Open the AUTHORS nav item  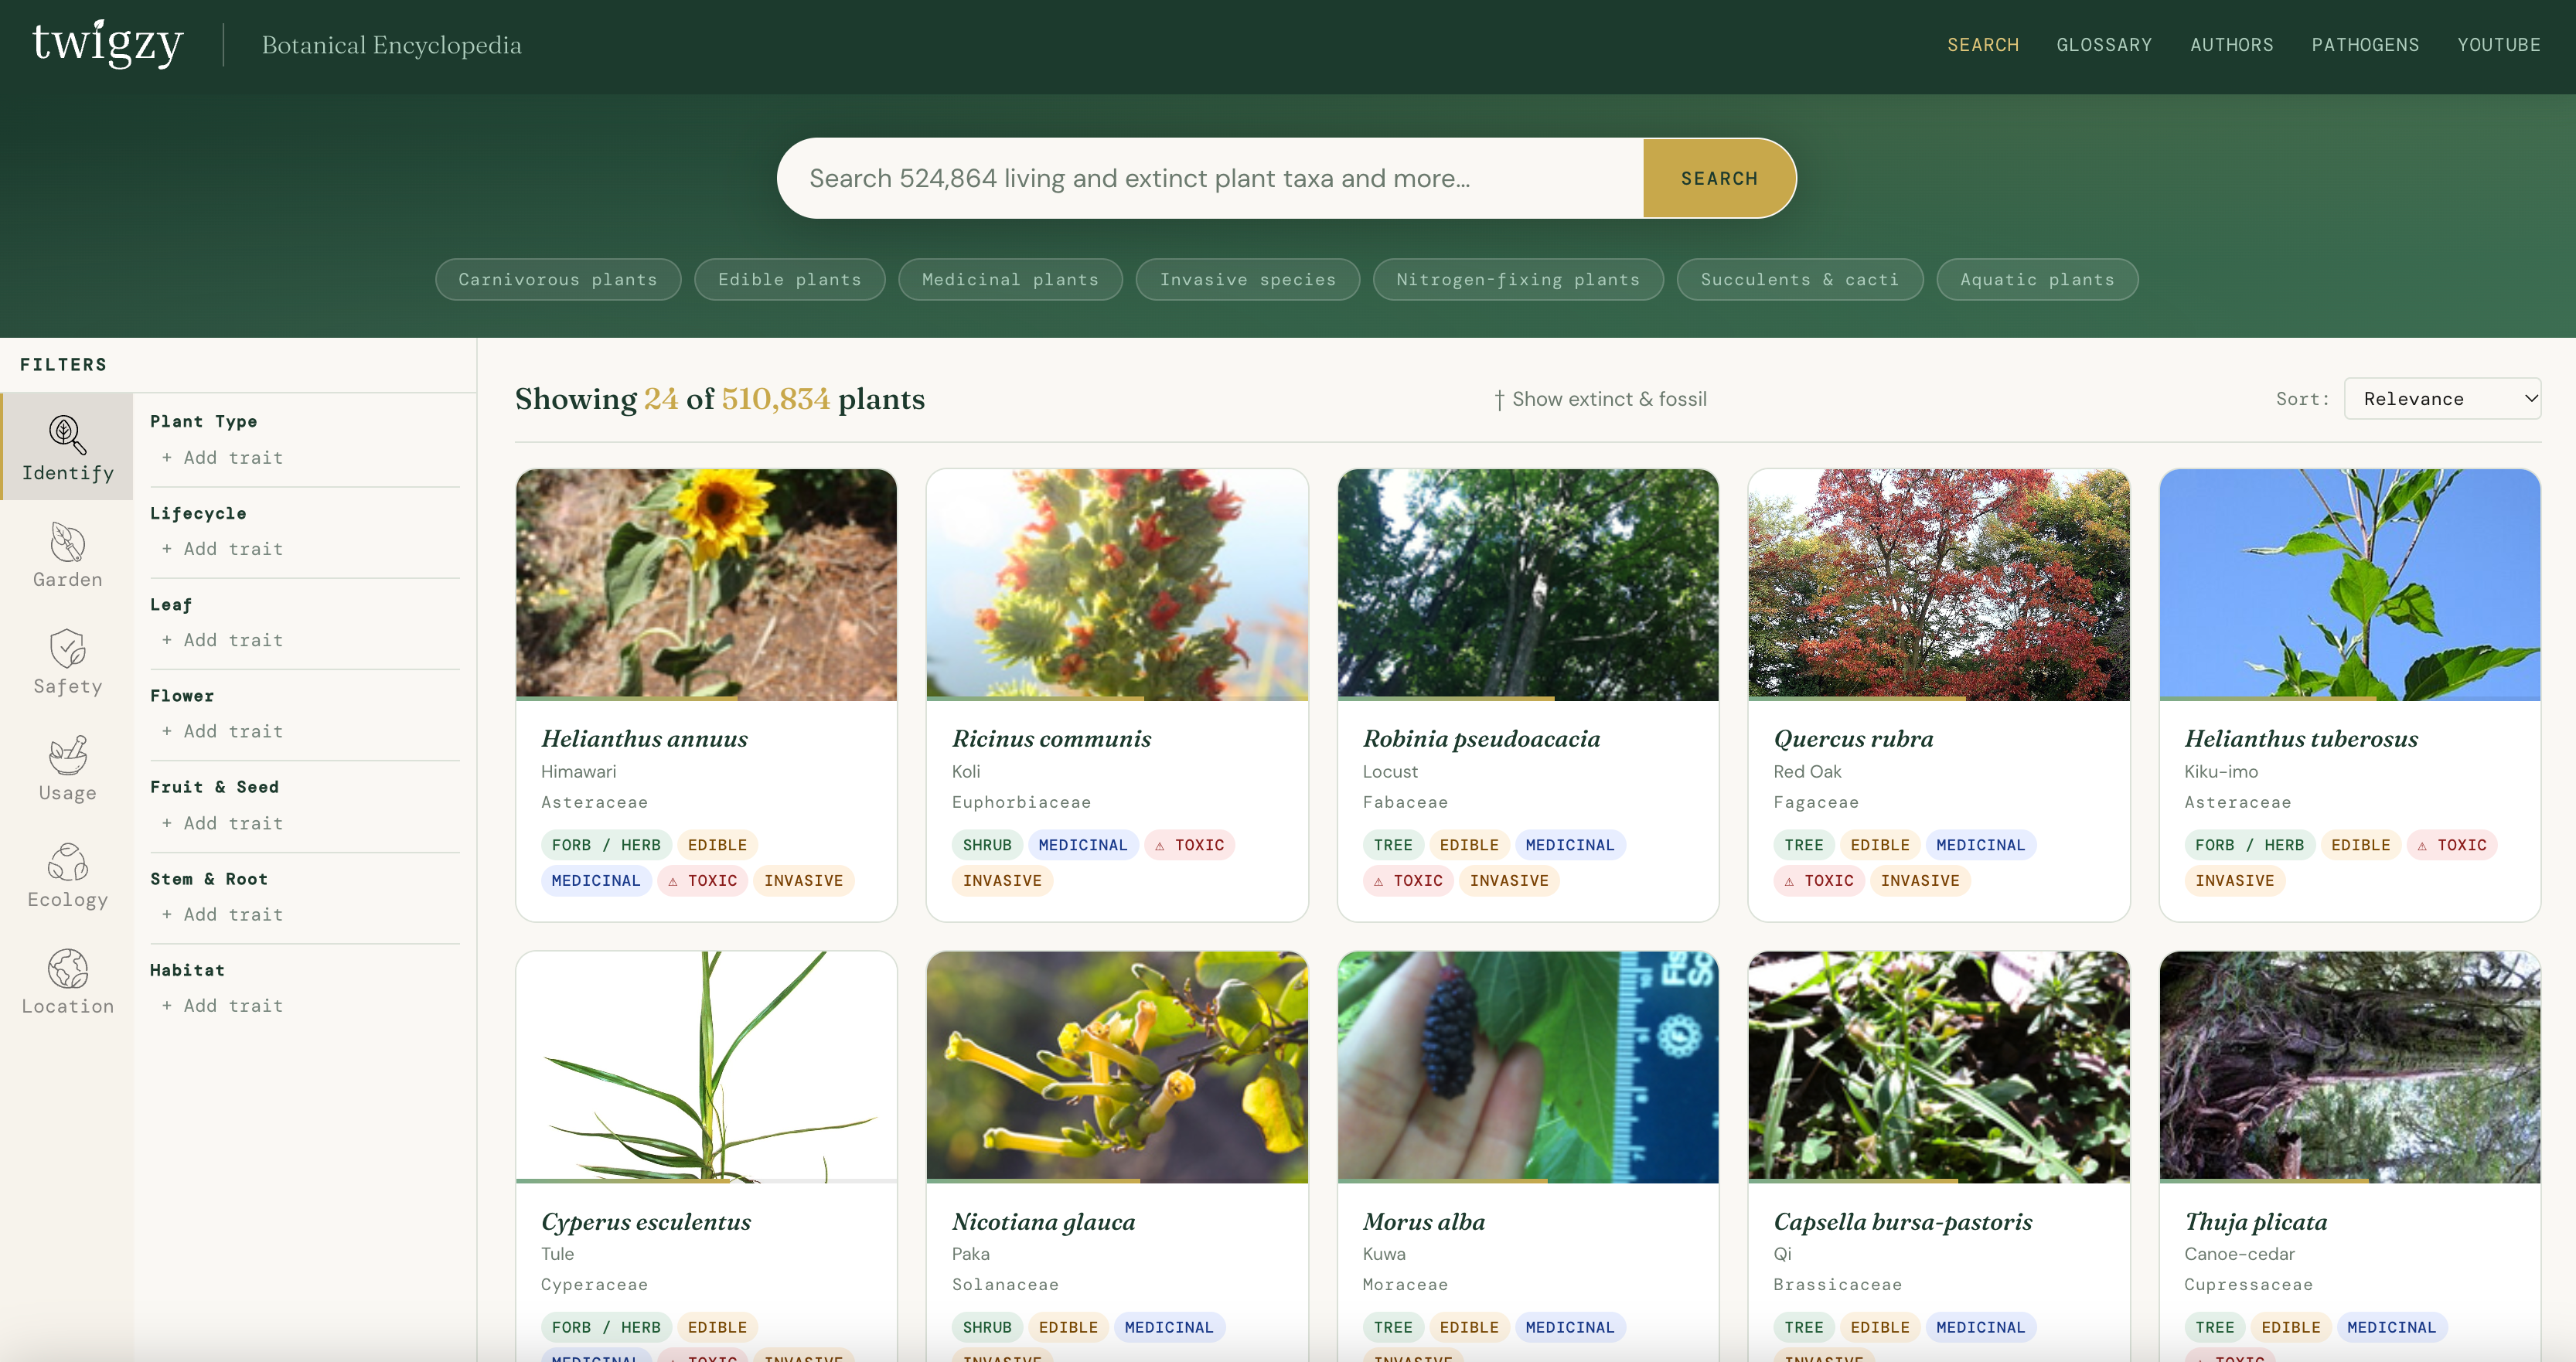2231,45
